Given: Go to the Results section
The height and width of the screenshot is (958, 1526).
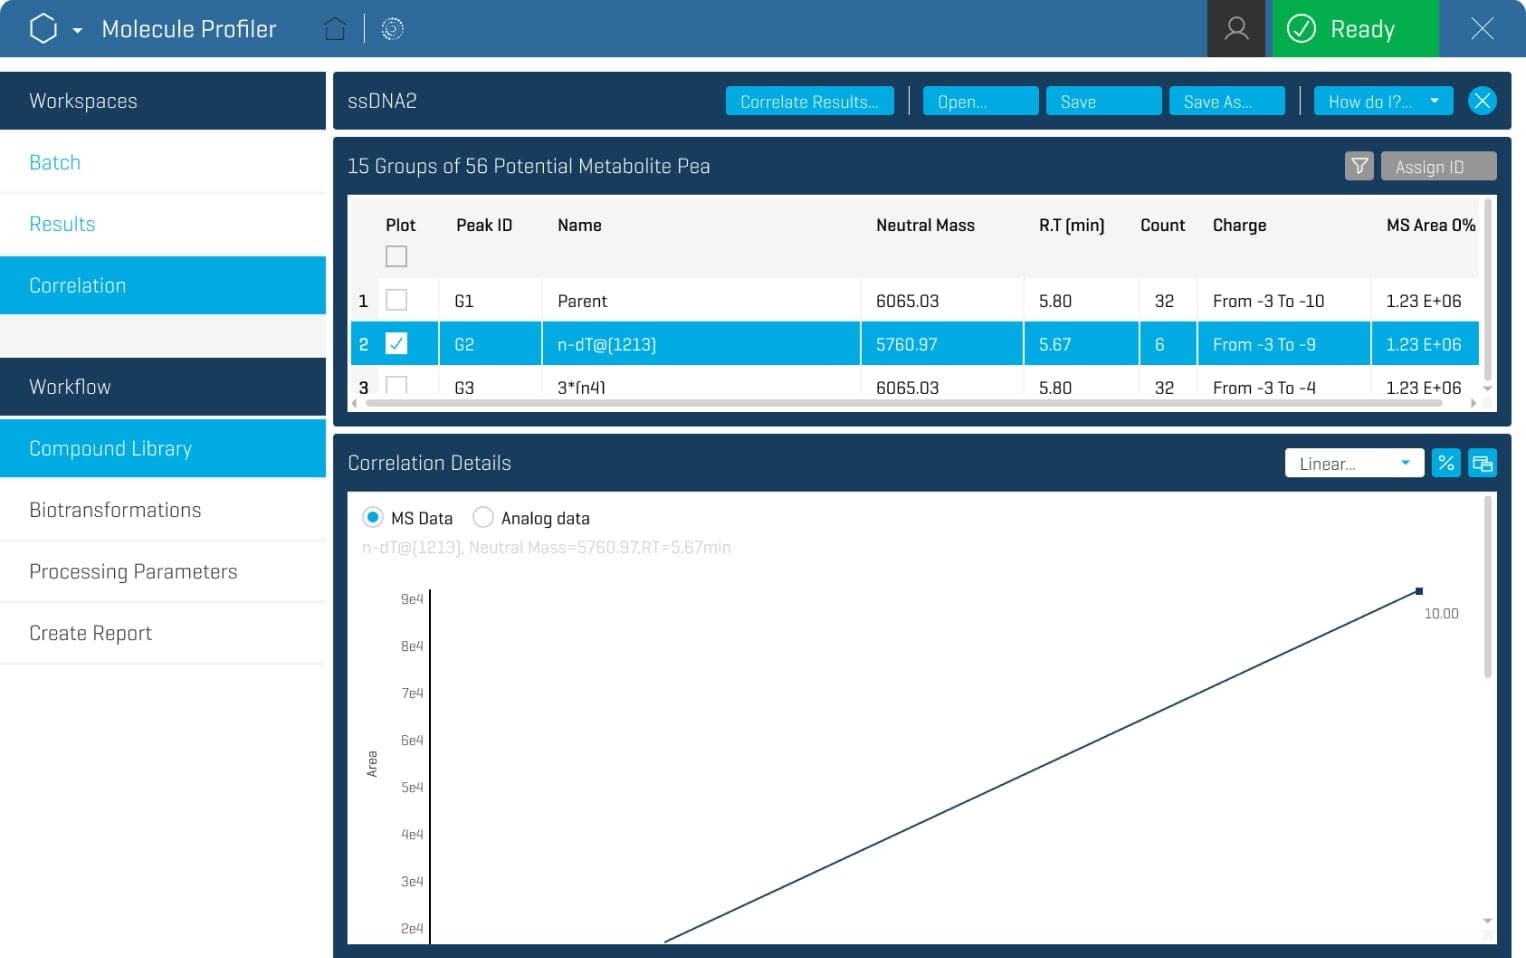Looking at the screenshot, I should pyautogui.click(x=62, y=224).
